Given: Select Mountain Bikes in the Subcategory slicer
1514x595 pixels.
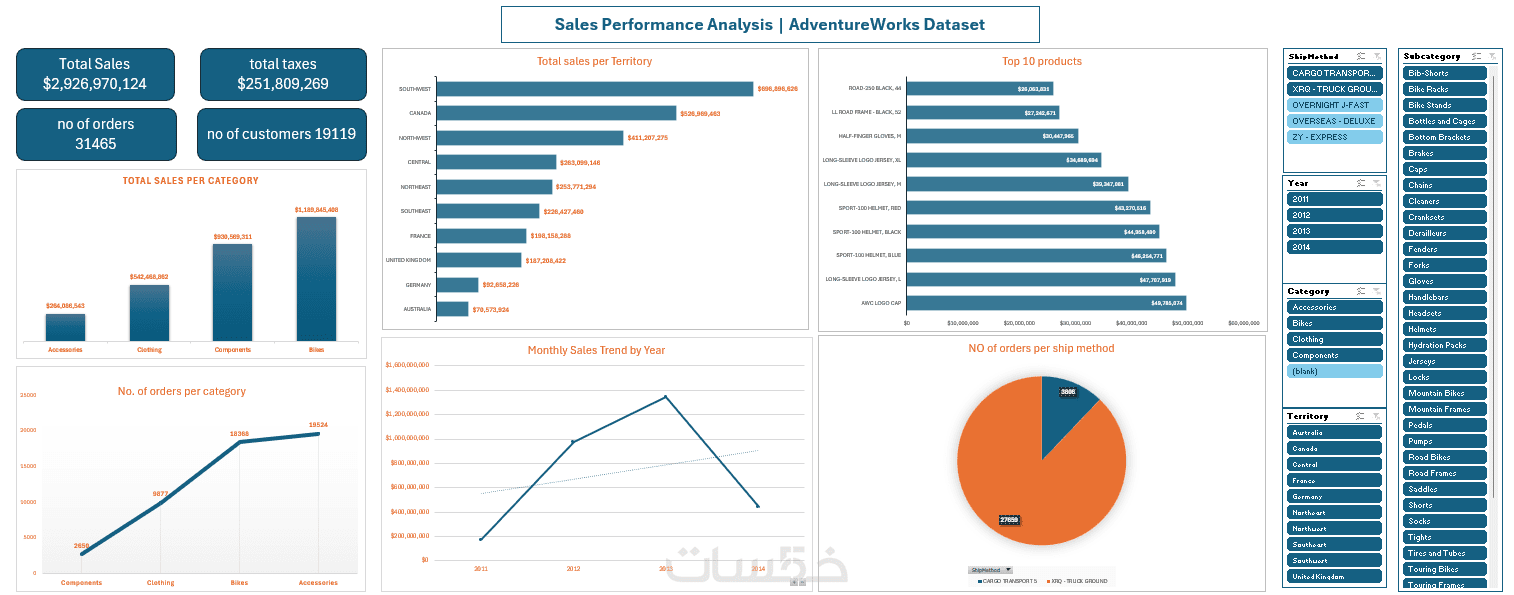Looking at the screenshot, I should [1445, 393].
